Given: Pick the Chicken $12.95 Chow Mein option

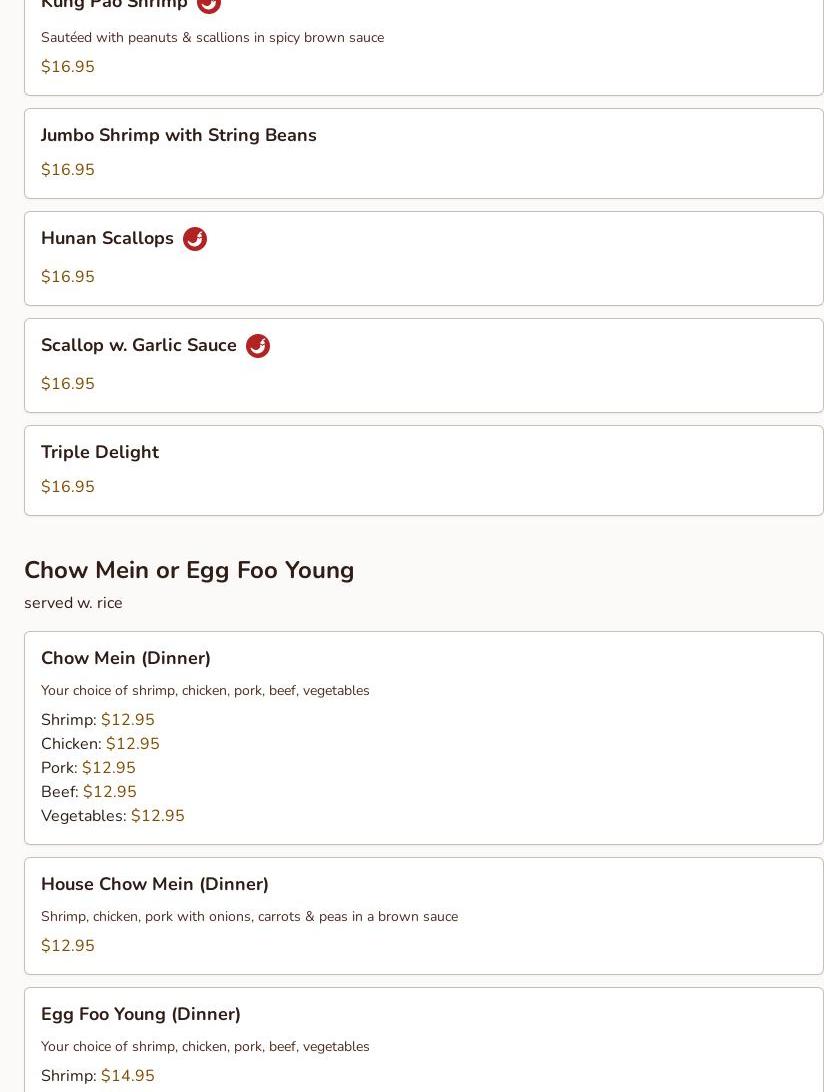Looking at the screenshot, I should [100, 744].
